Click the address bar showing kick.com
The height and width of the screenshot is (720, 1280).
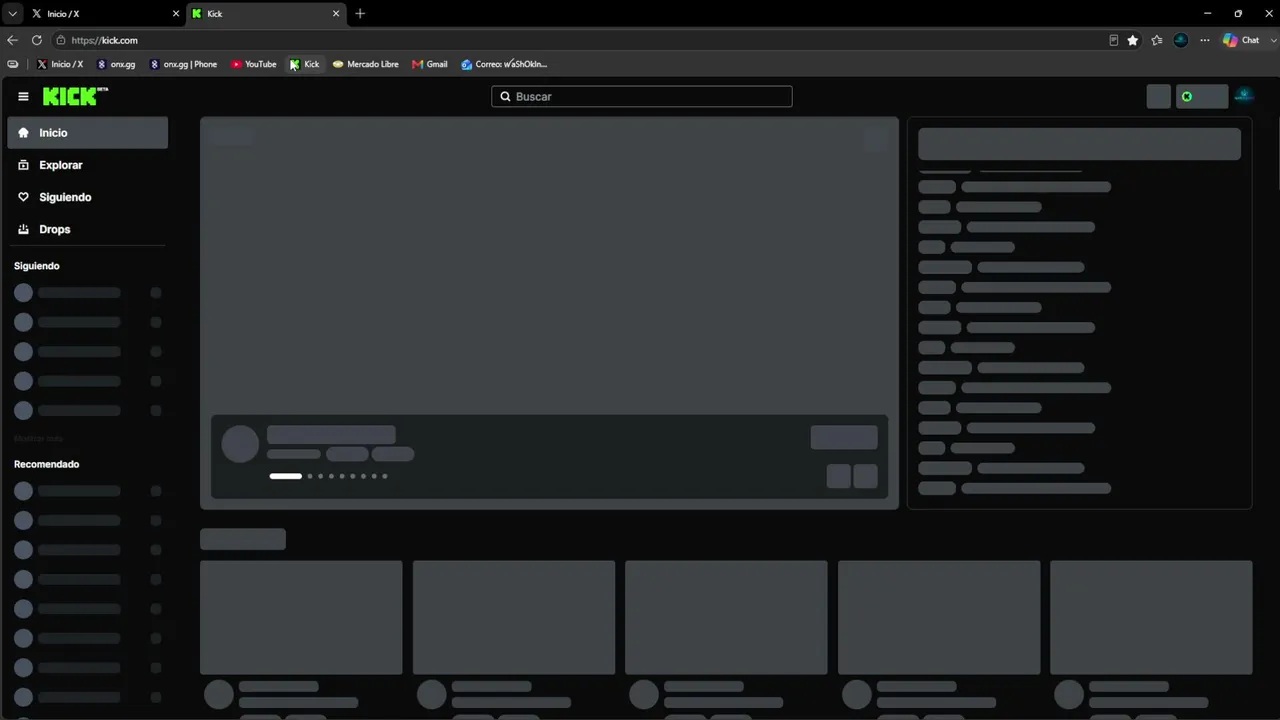580,40
